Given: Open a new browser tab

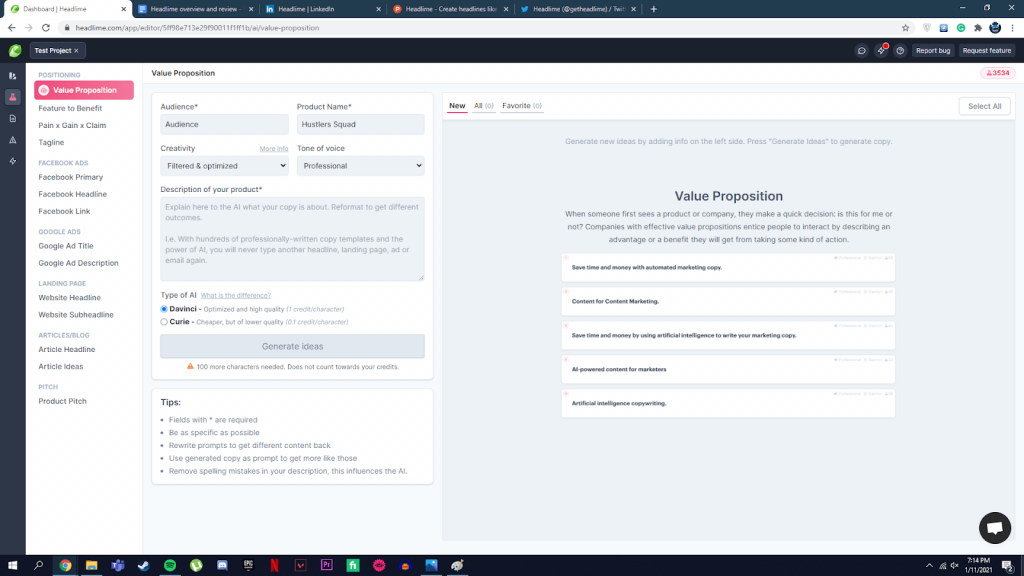Looking at the screenshot, I should (x=654, y=9).
